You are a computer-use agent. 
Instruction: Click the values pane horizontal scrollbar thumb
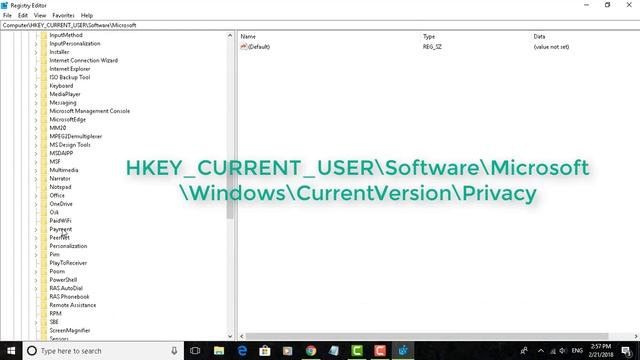(x=427, y=336)
